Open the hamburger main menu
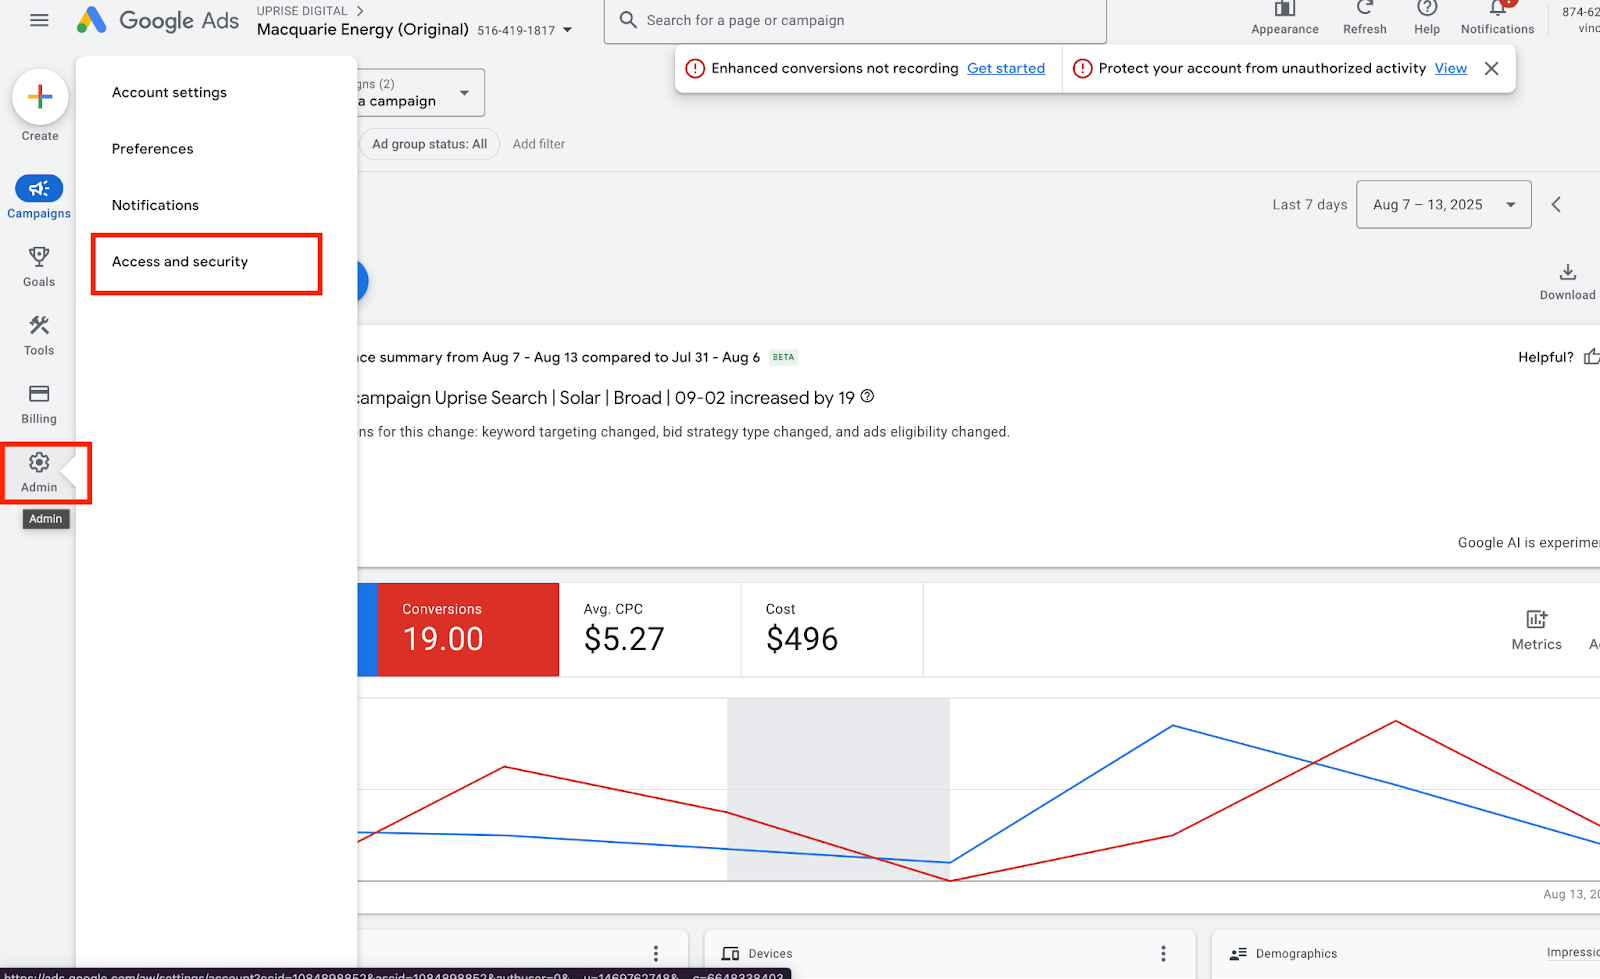The height and width of the screenshot is (979, 1600). click(39, 20)
